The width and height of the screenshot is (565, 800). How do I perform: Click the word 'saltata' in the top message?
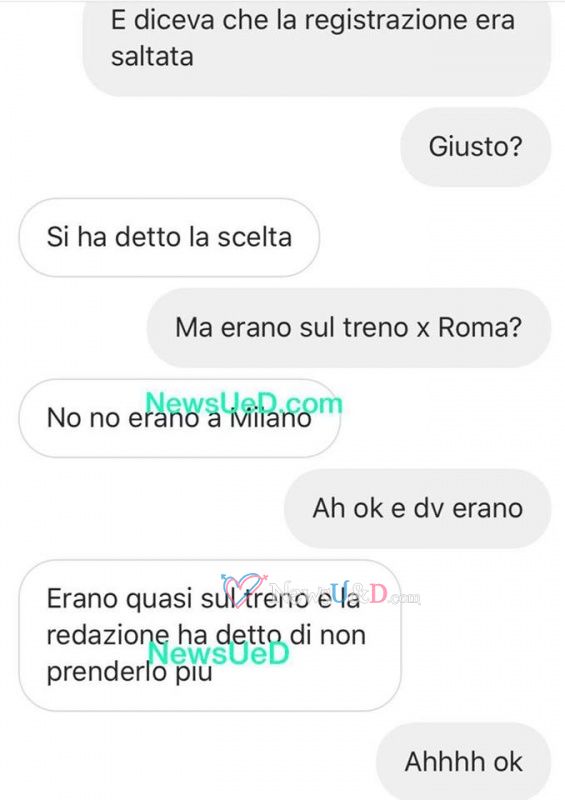152,57
